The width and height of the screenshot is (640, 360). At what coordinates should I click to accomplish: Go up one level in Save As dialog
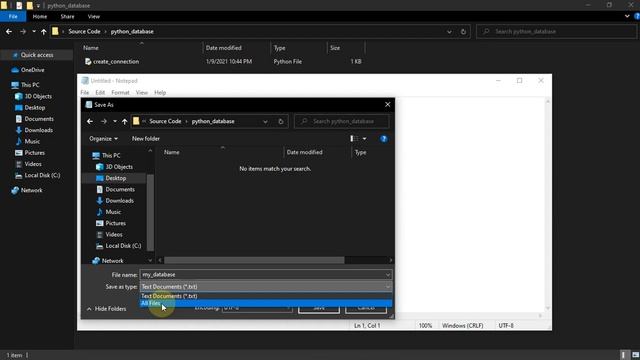point(124,121)
